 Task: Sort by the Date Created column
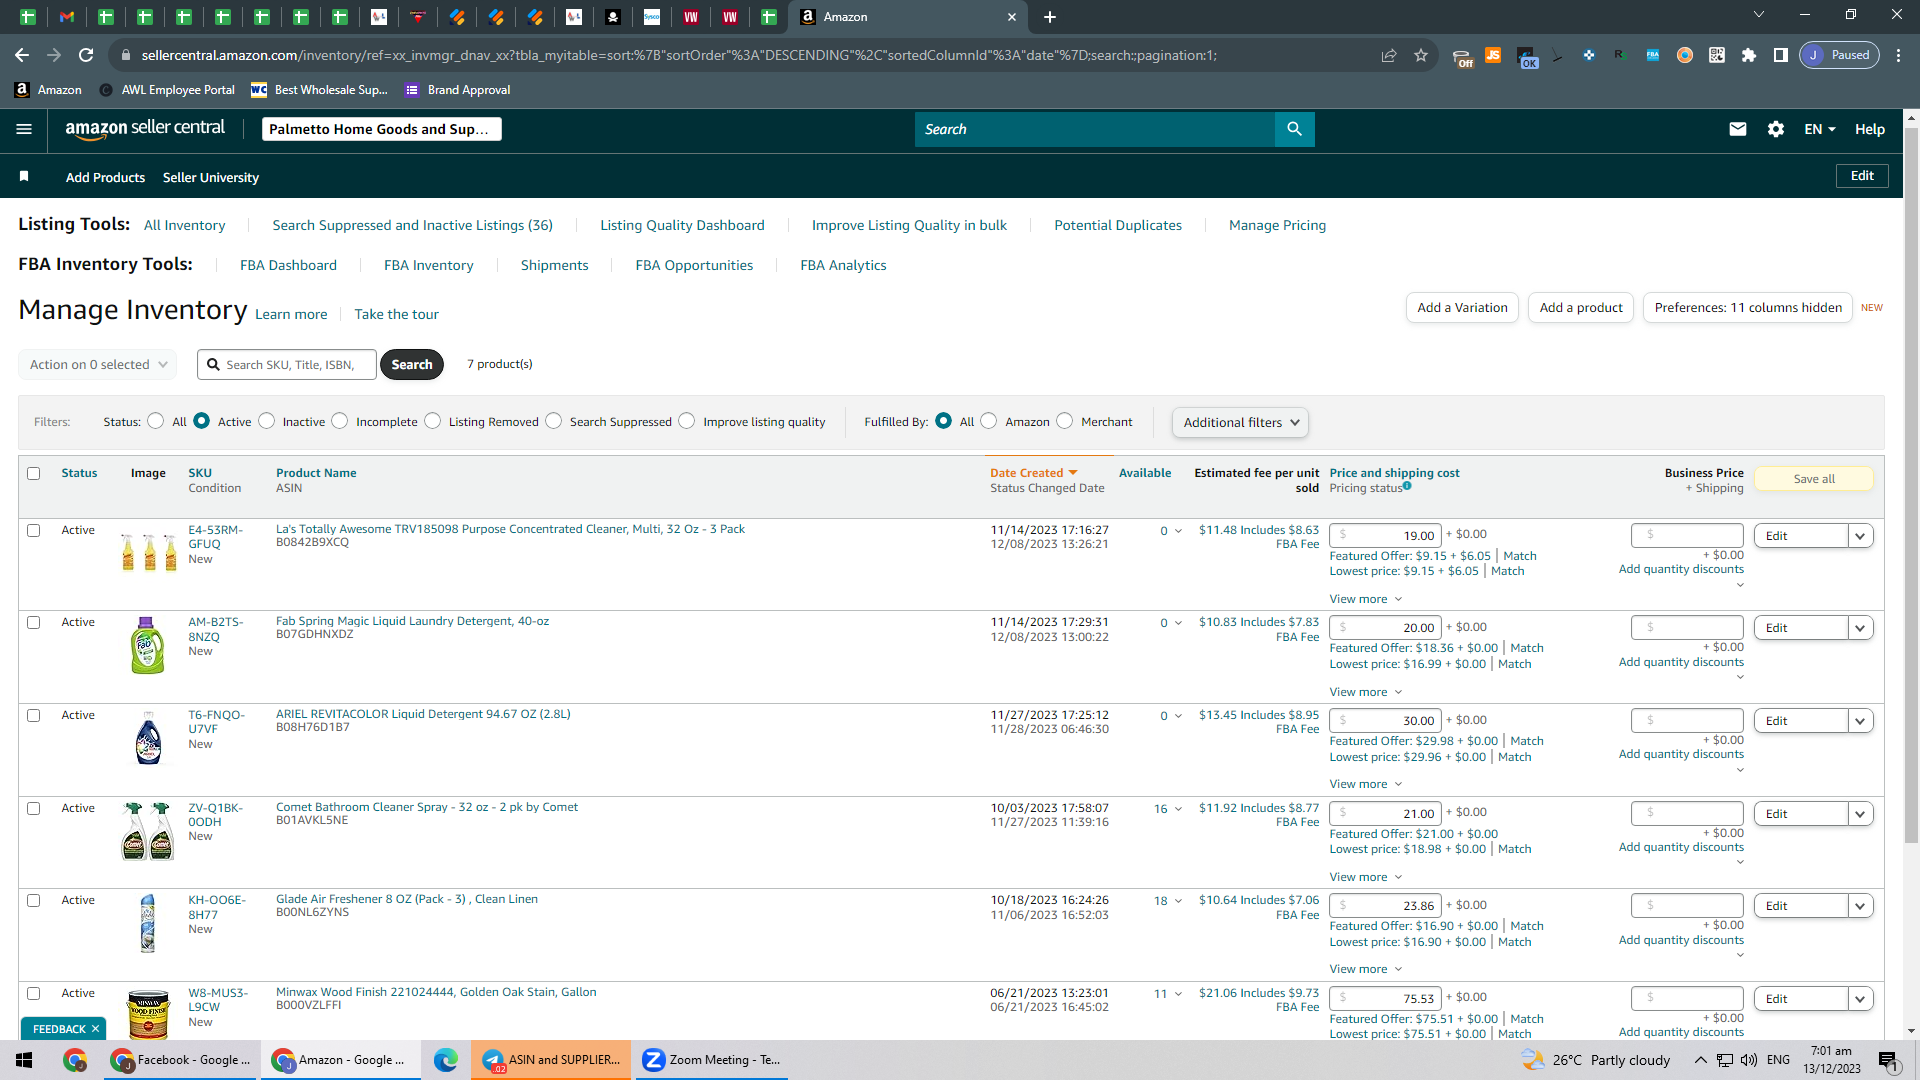[x=1033, y=473]
